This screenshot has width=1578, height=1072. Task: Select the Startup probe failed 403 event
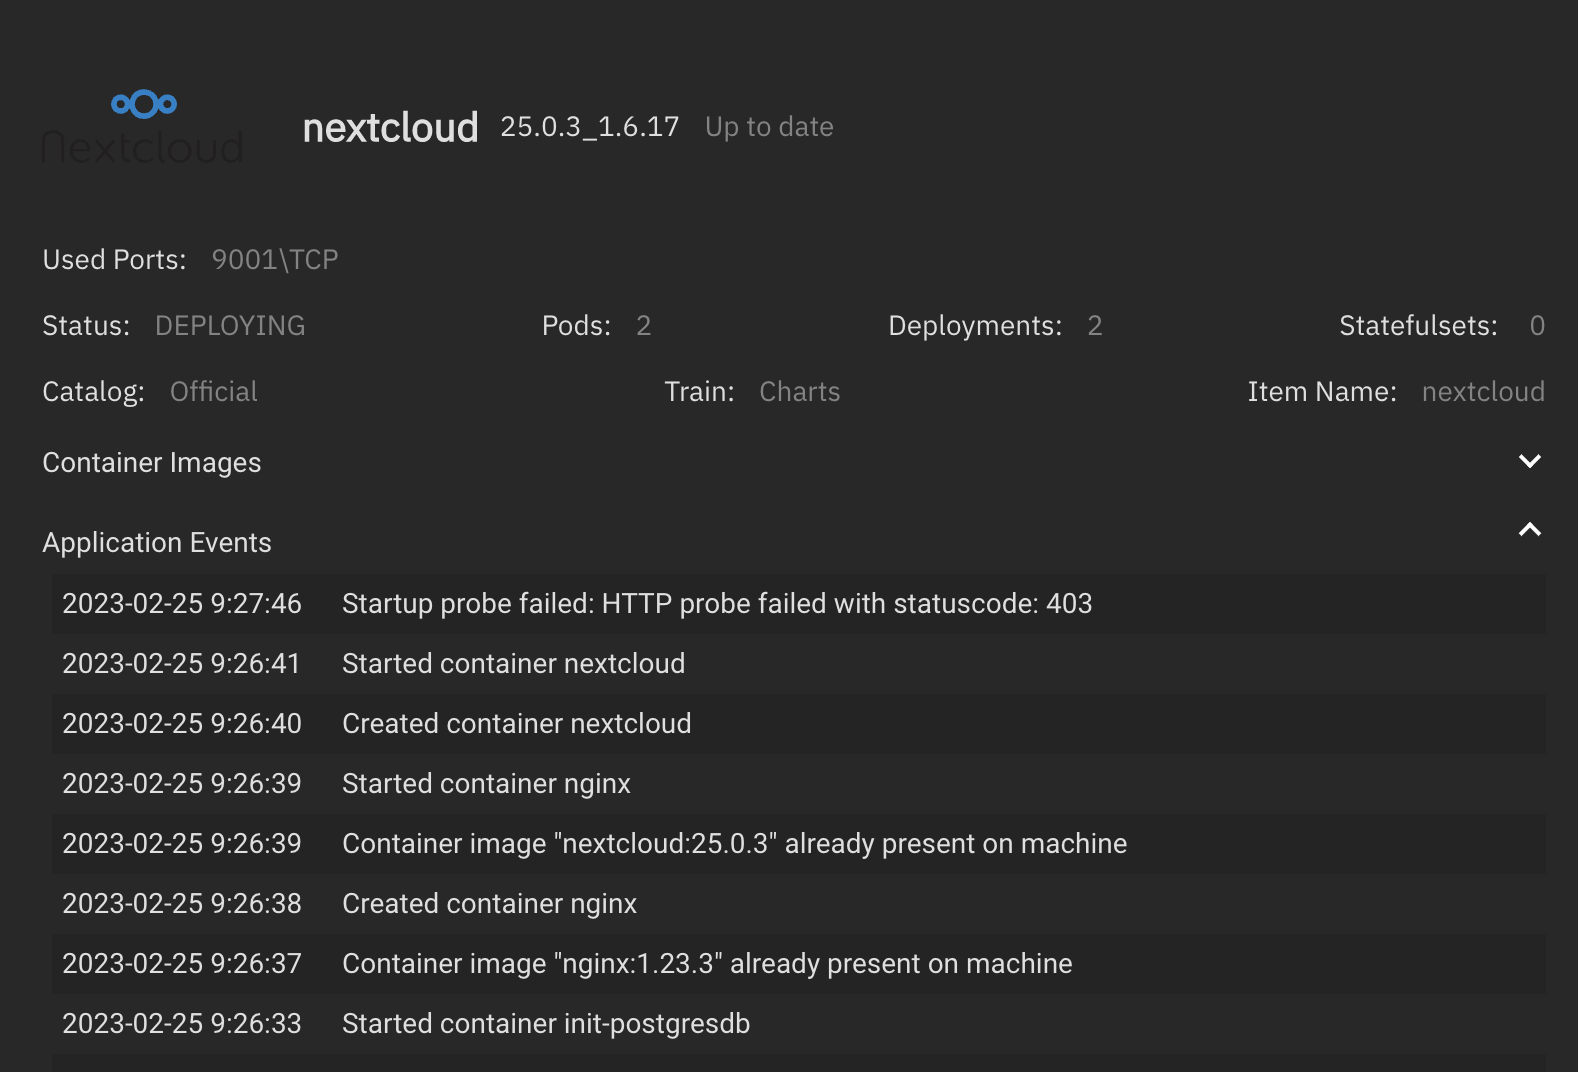[799, 604]
